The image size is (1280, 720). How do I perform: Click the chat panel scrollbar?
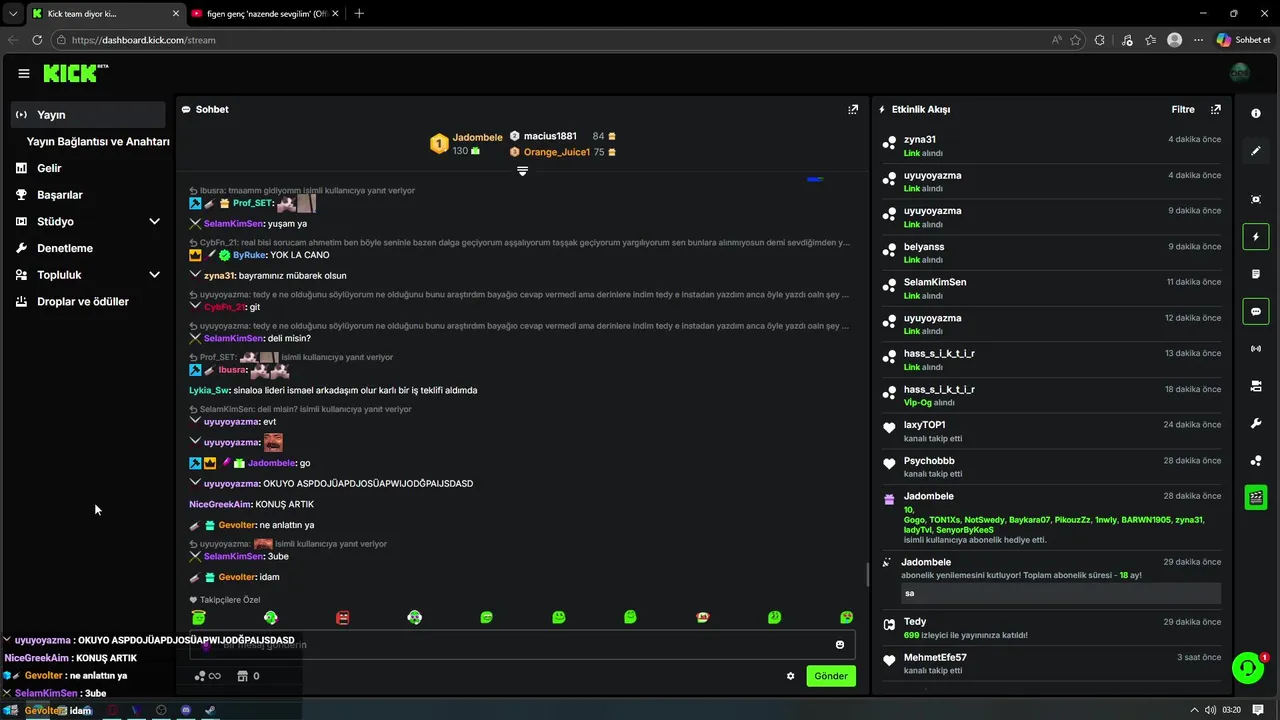(x=867, y=575)
